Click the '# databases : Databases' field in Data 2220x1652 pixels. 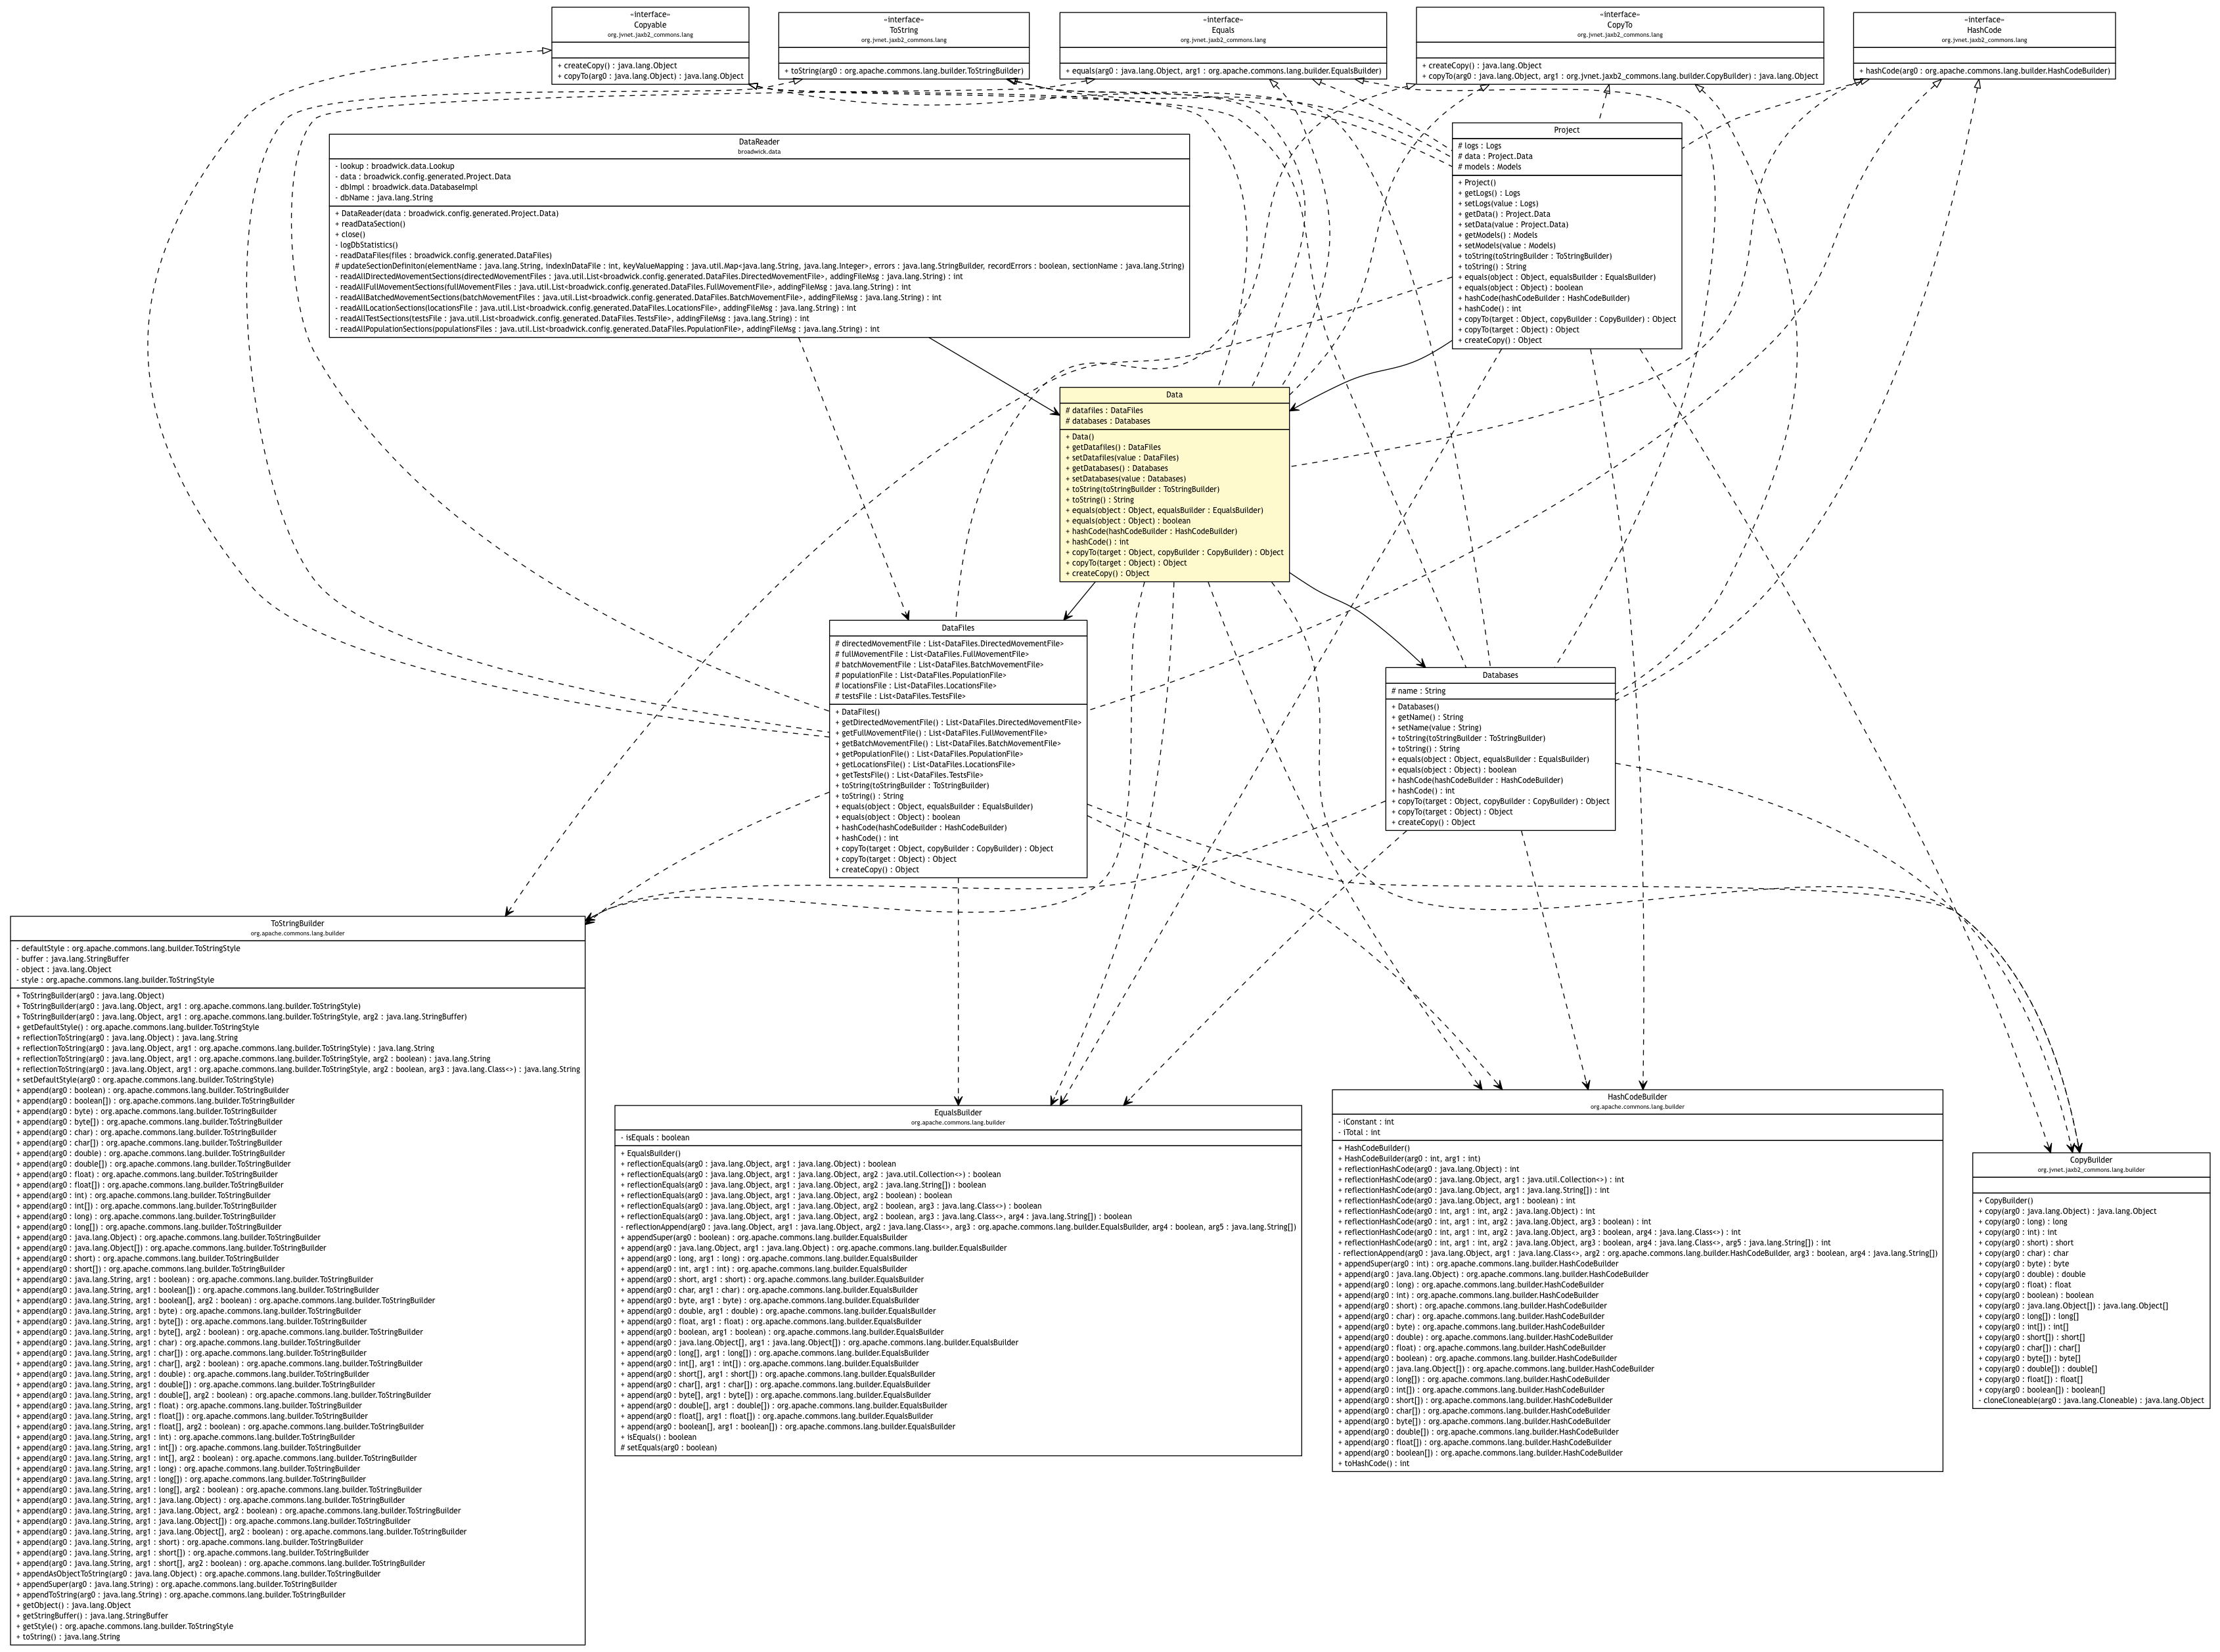tap(1107, 421)
